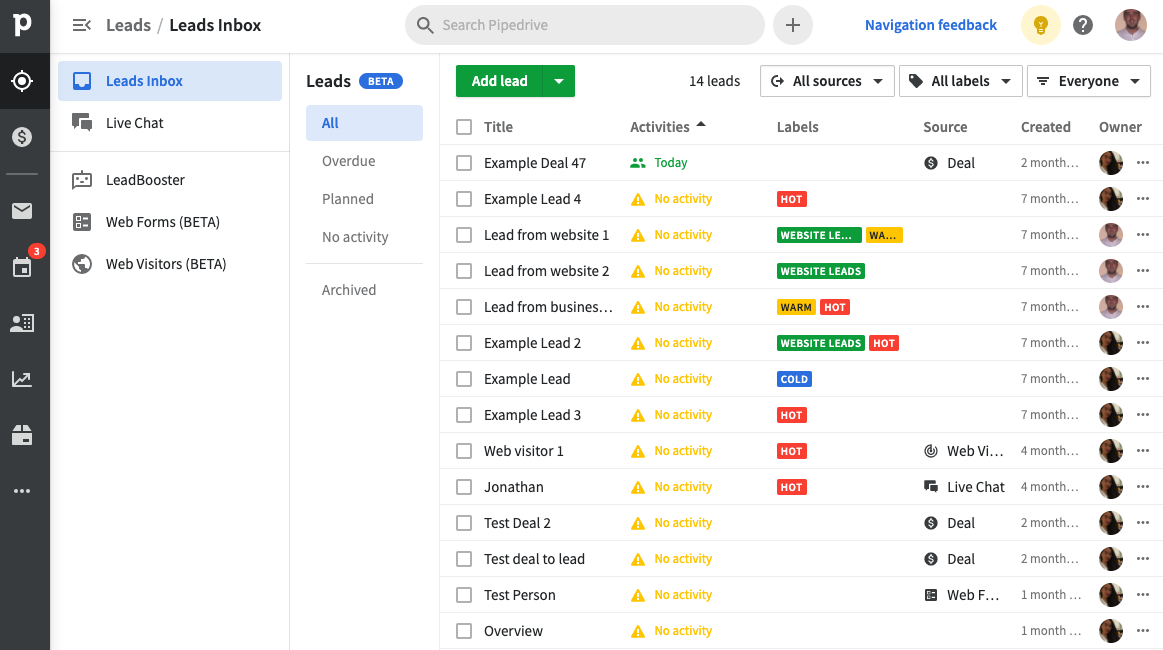Check the Lead from website 1 checkbox
The image size is (1163, 650).
click(x=464, y=235)
